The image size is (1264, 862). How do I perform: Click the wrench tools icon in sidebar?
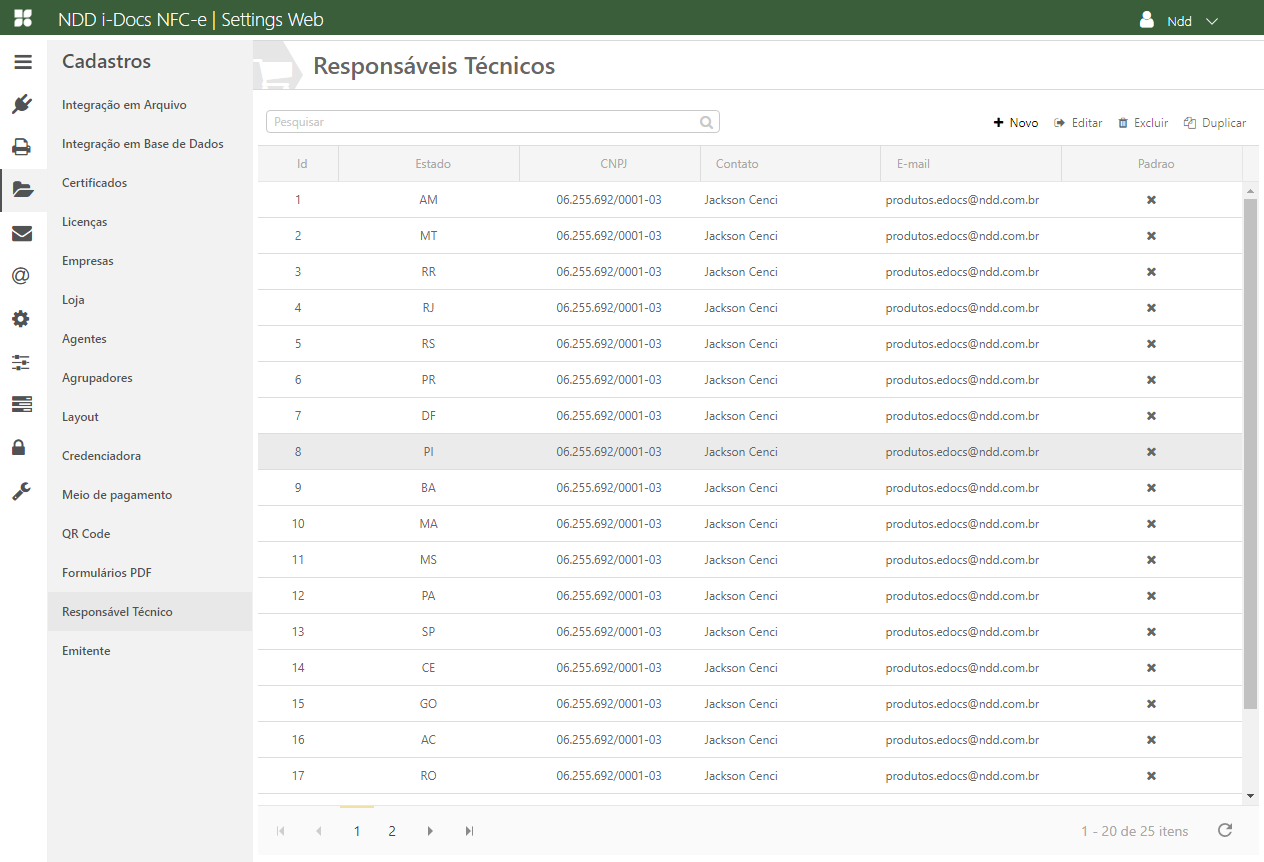pos(21,491)
